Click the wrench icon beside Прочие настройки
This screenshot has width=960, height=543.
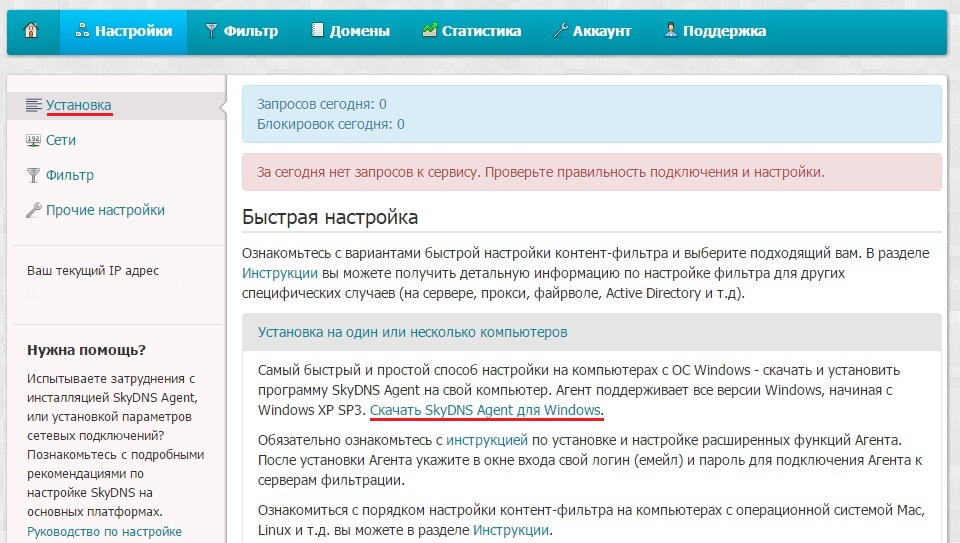coord(34,211)
